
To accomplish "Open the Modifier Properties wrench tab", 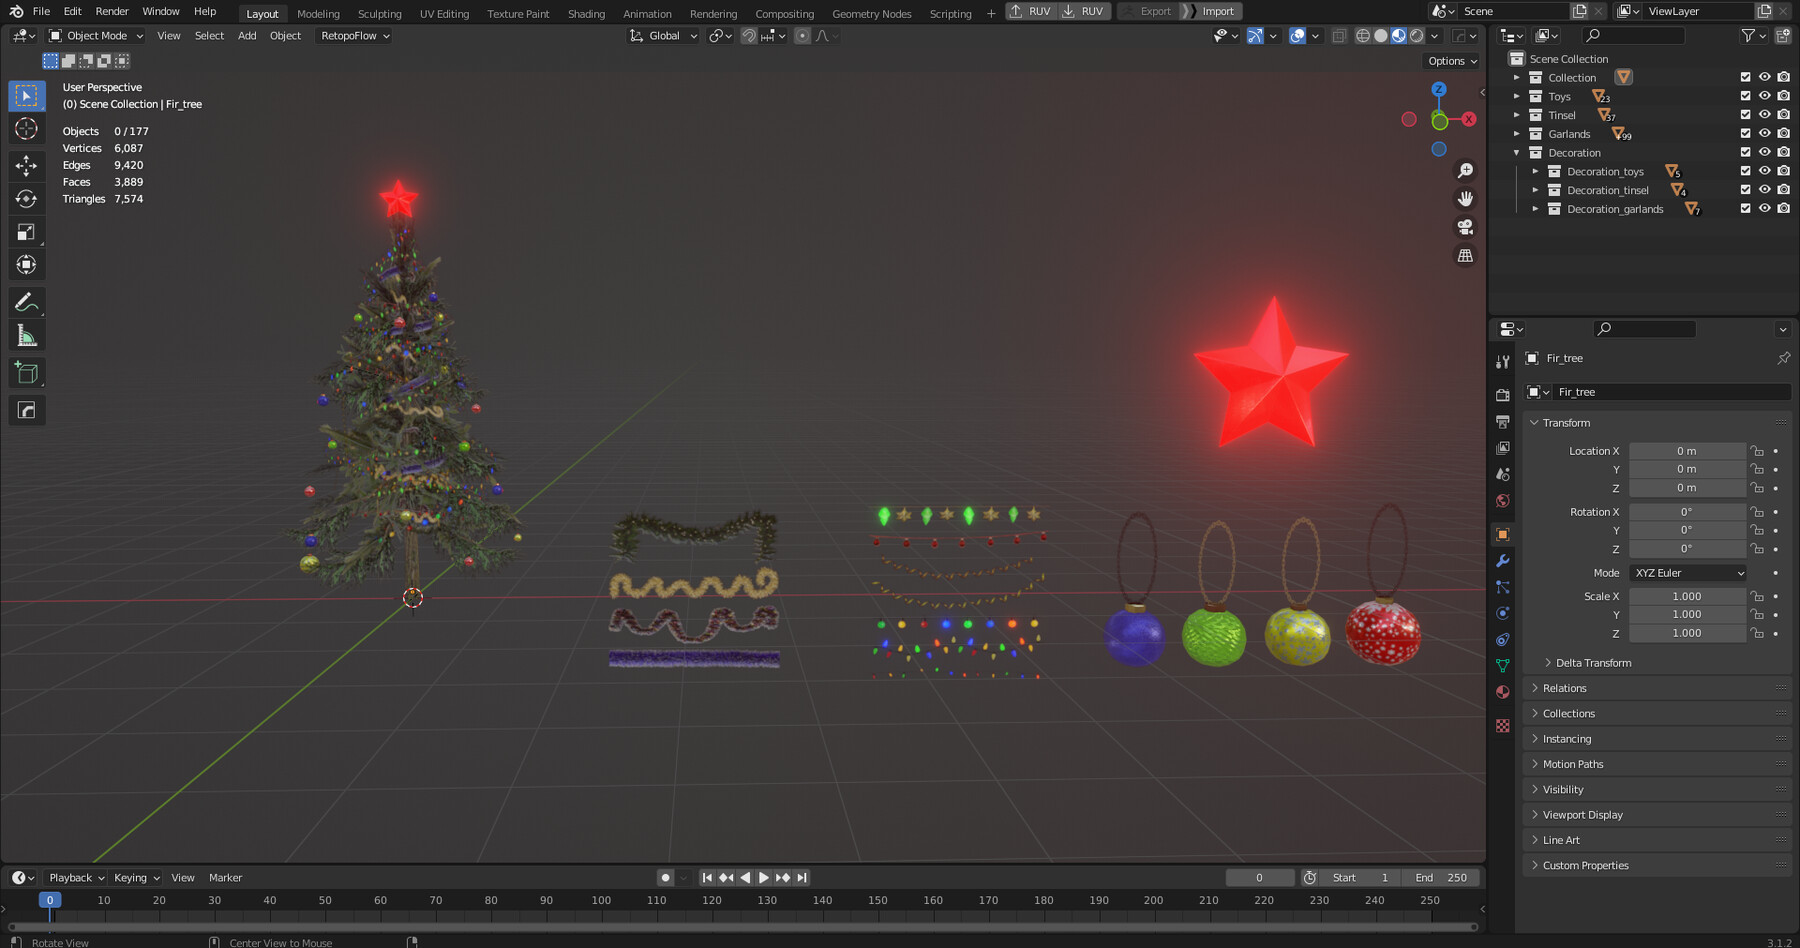I will [1503, 562].
